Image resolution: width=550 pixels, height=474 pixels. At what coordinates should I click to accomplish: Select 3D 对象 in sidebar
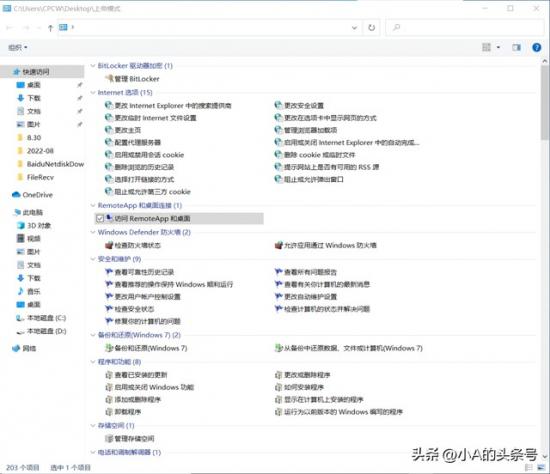pyautogui.click(x=34, y=225)
